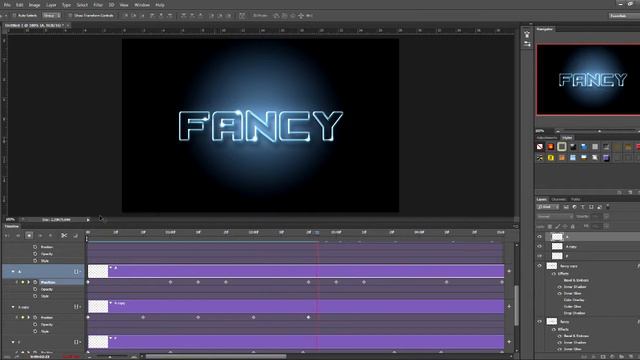Click the previous frame timeline button

[x=18, y=236]
